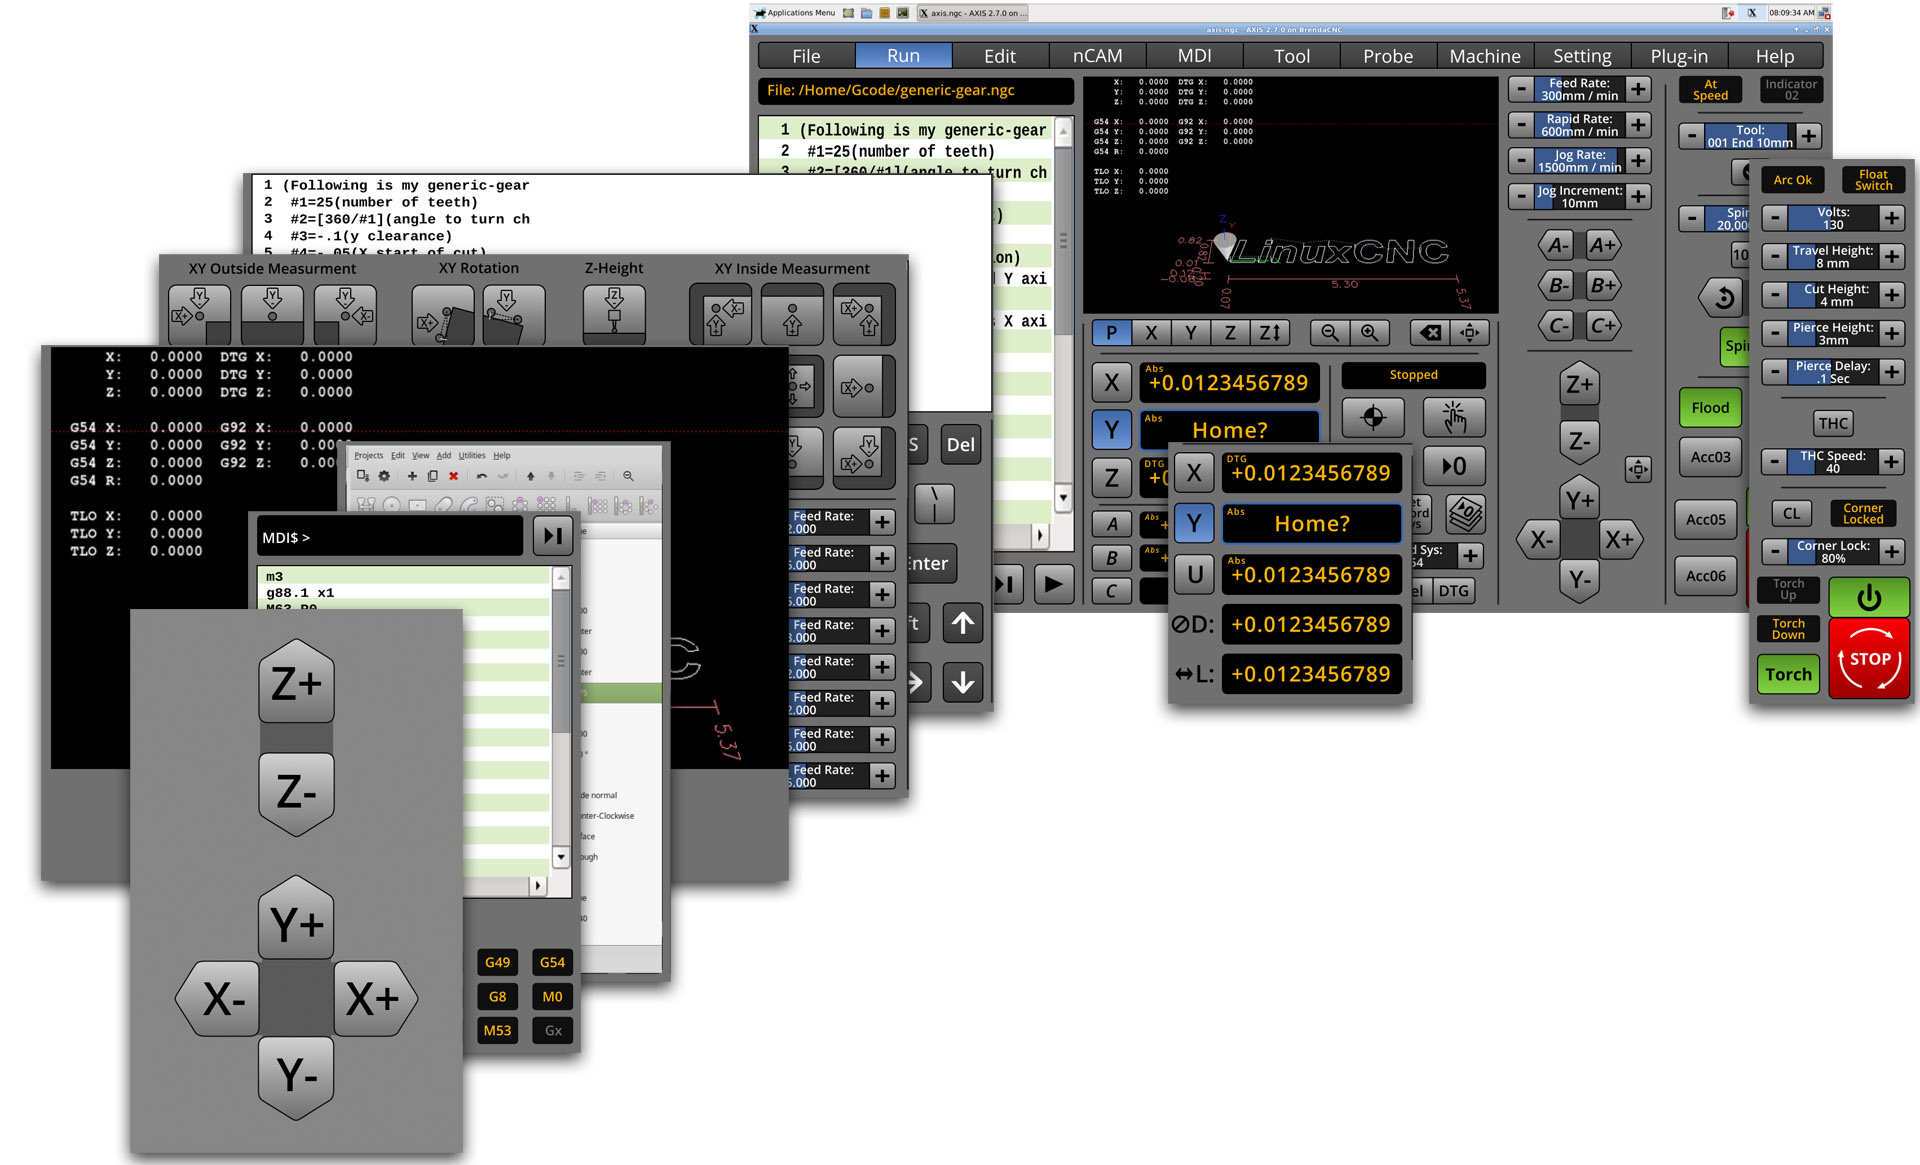
Task: Open Utilities menu in nCAM window
Action: point(472,455)
